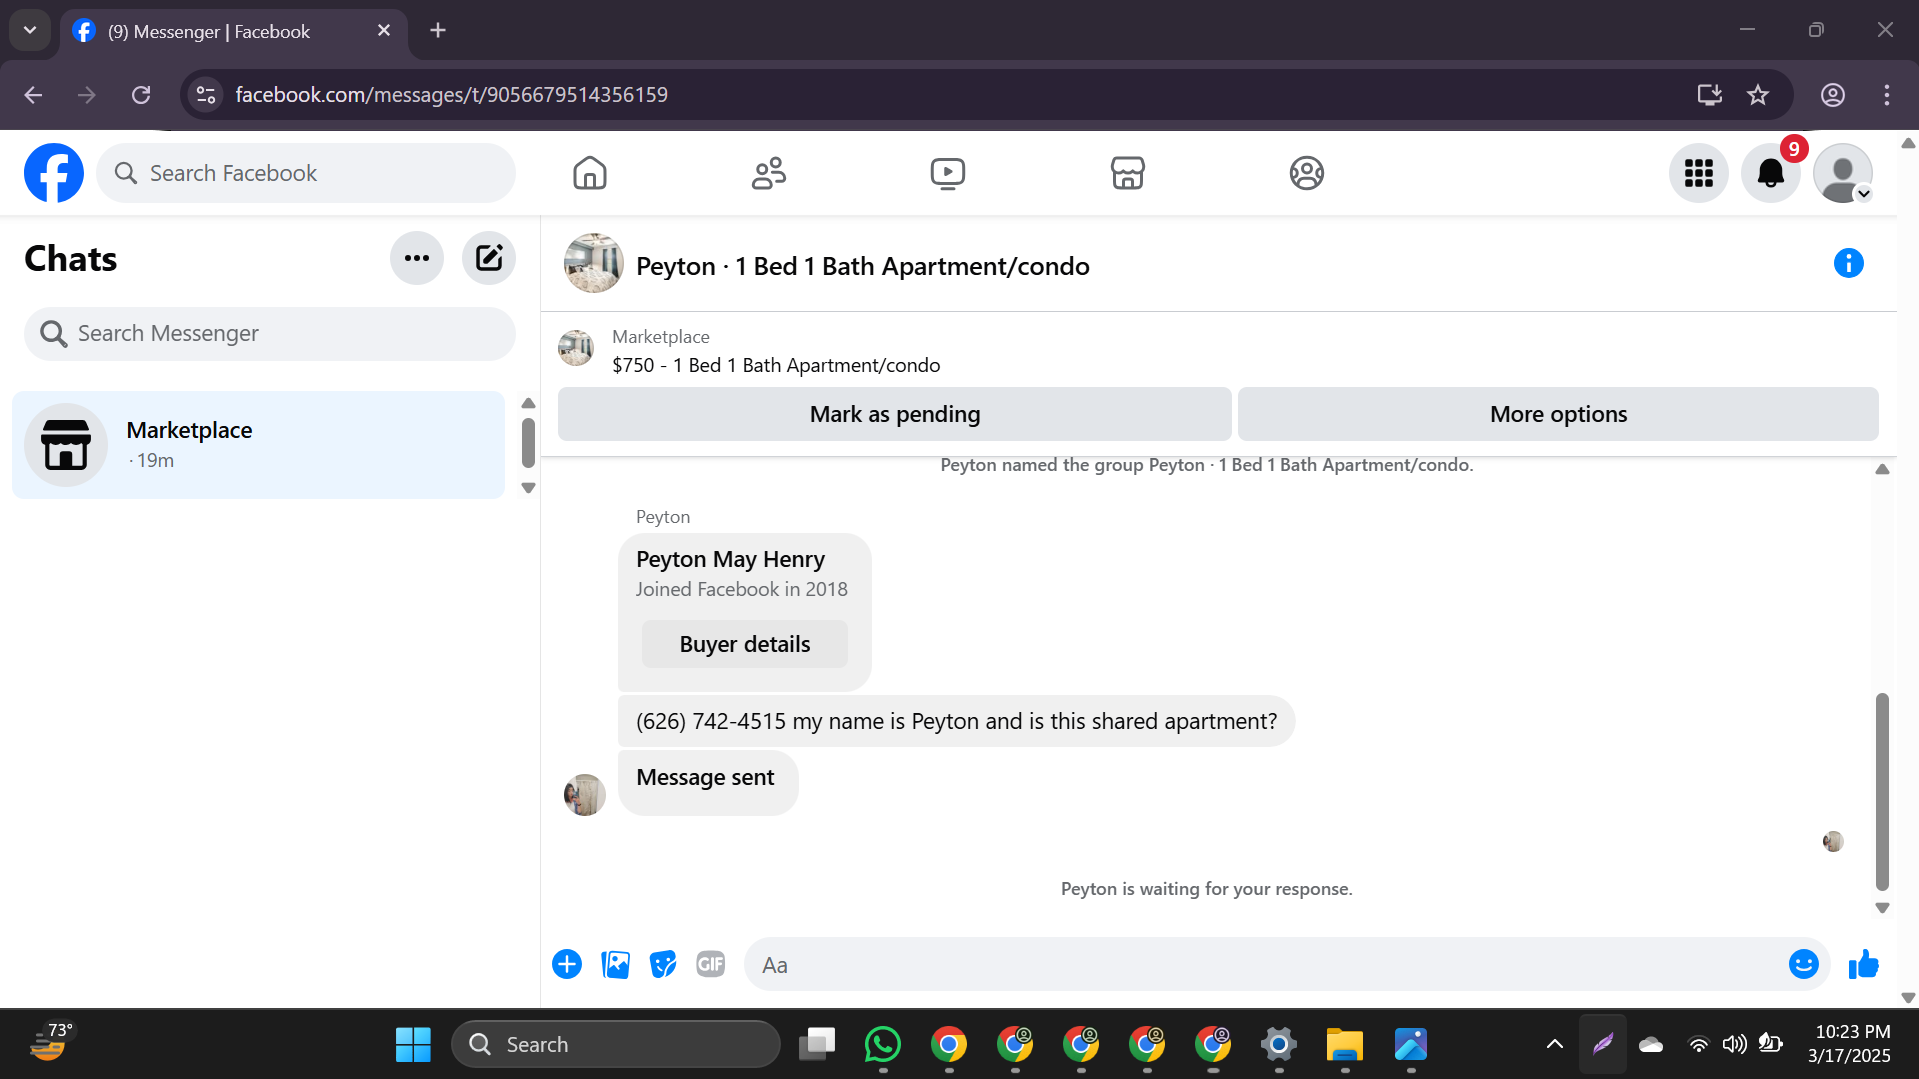Viewport: 1919px width, 1079px height.
Task: Open Buyer details
Action: (745, 644)
